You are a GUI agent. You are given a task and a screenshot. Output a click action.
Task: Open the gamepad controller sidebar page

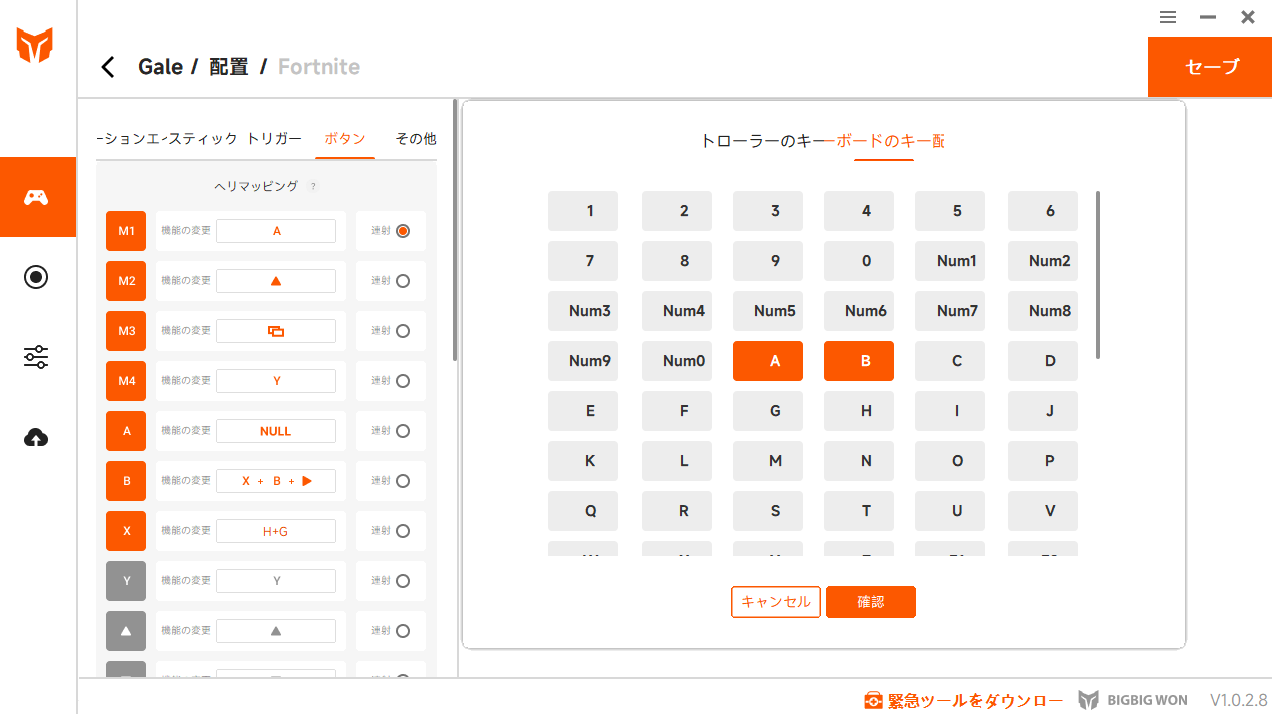coord(37,197)
